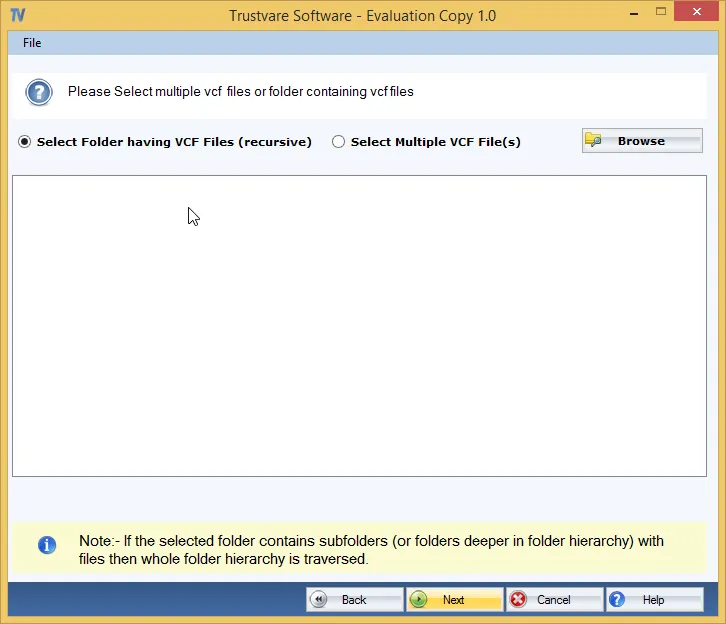This screenshot has width=726, height=624.
Task: Open the File menu
Action: pyautogui.click(x=32, y=43)
